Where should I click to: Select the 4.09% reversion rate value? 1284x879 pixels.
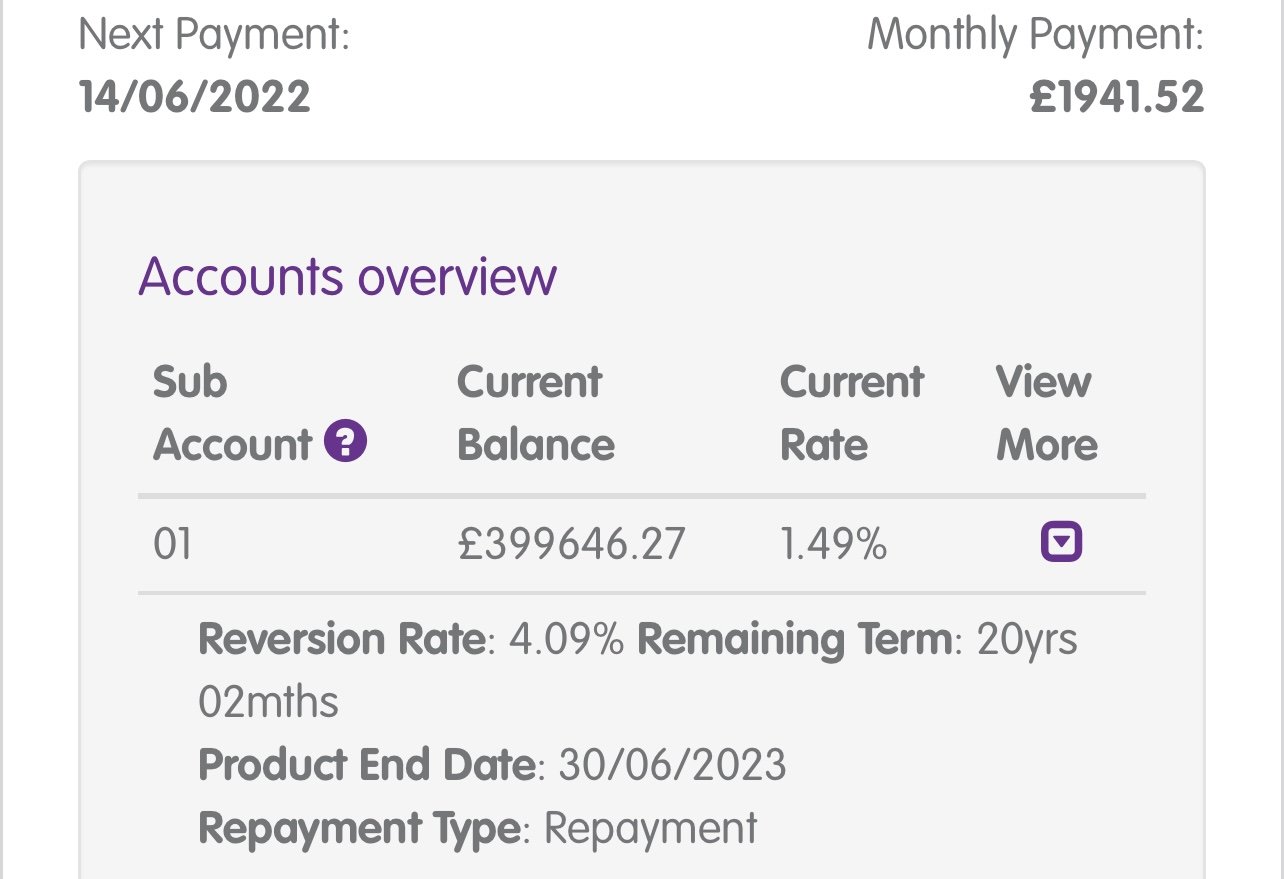click(x=567, y=639)
